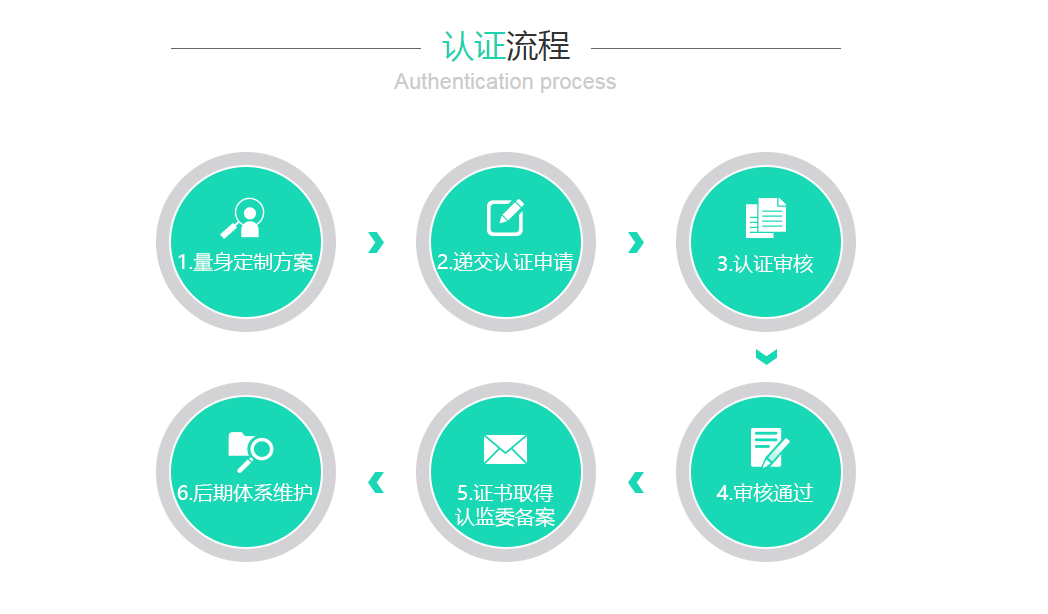Viewport: 1048px width, 614px height.
Task: Click the 认监委备案 text line
Action: point(505,517)
